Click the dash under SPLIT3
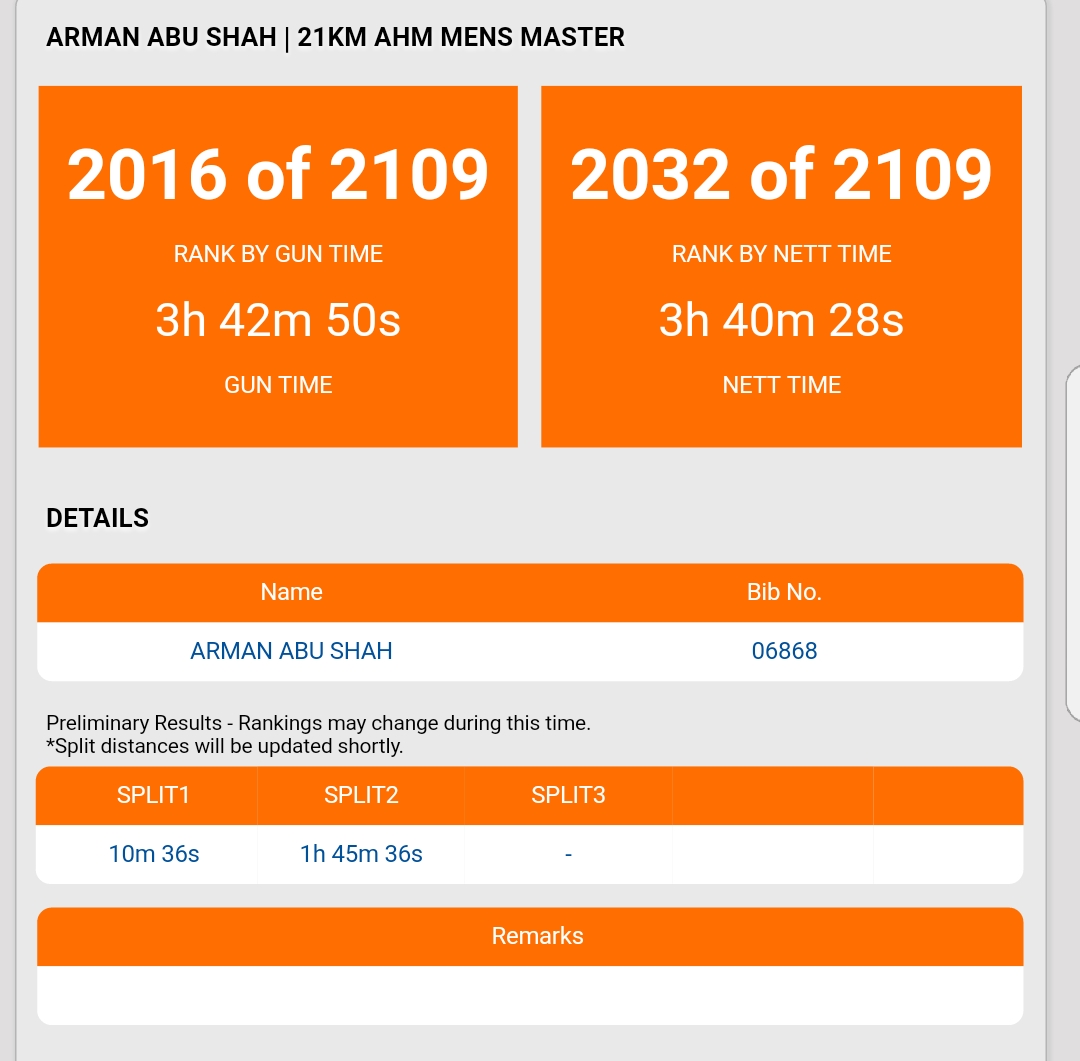Image resolution: width=1080 pixels, height=1061 pixels. 568,854
